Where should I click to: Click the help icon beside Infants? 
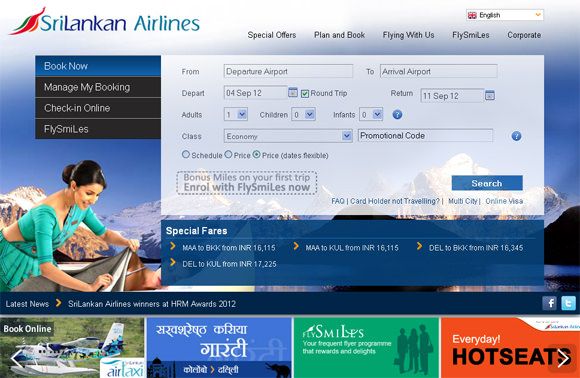[x=397, y=115]
